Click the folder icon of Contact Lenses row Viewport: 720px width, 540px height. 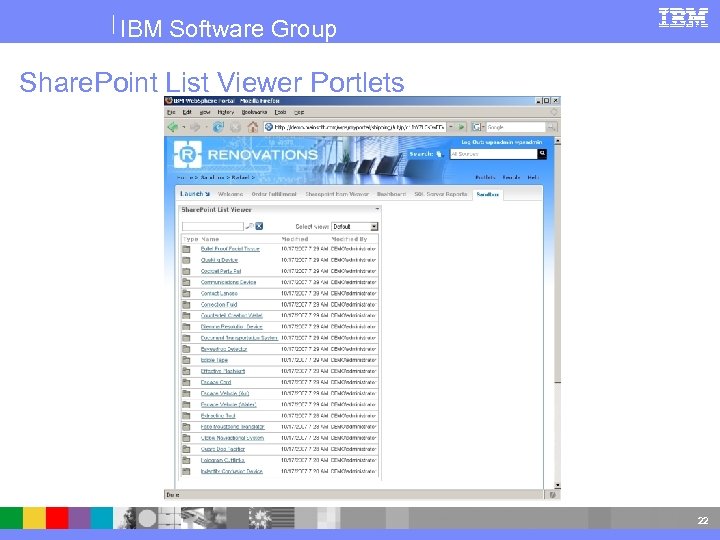pos(186,293)
